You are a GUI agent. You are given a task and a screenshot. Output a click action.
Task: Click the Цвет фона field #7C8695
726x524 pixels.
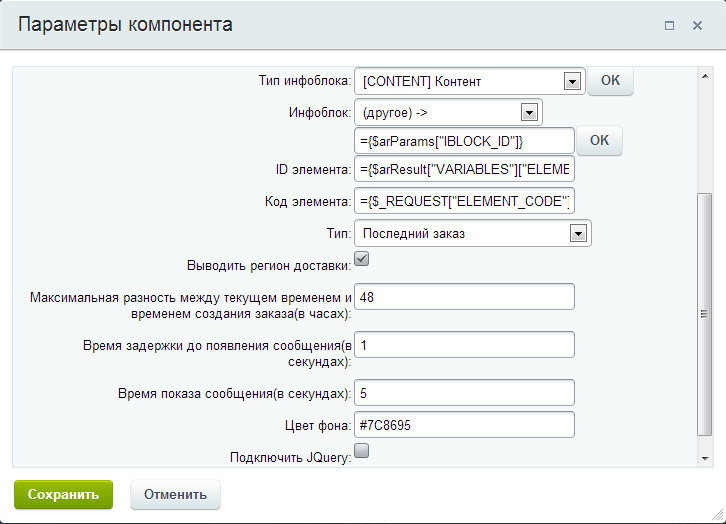coord(464,425)
